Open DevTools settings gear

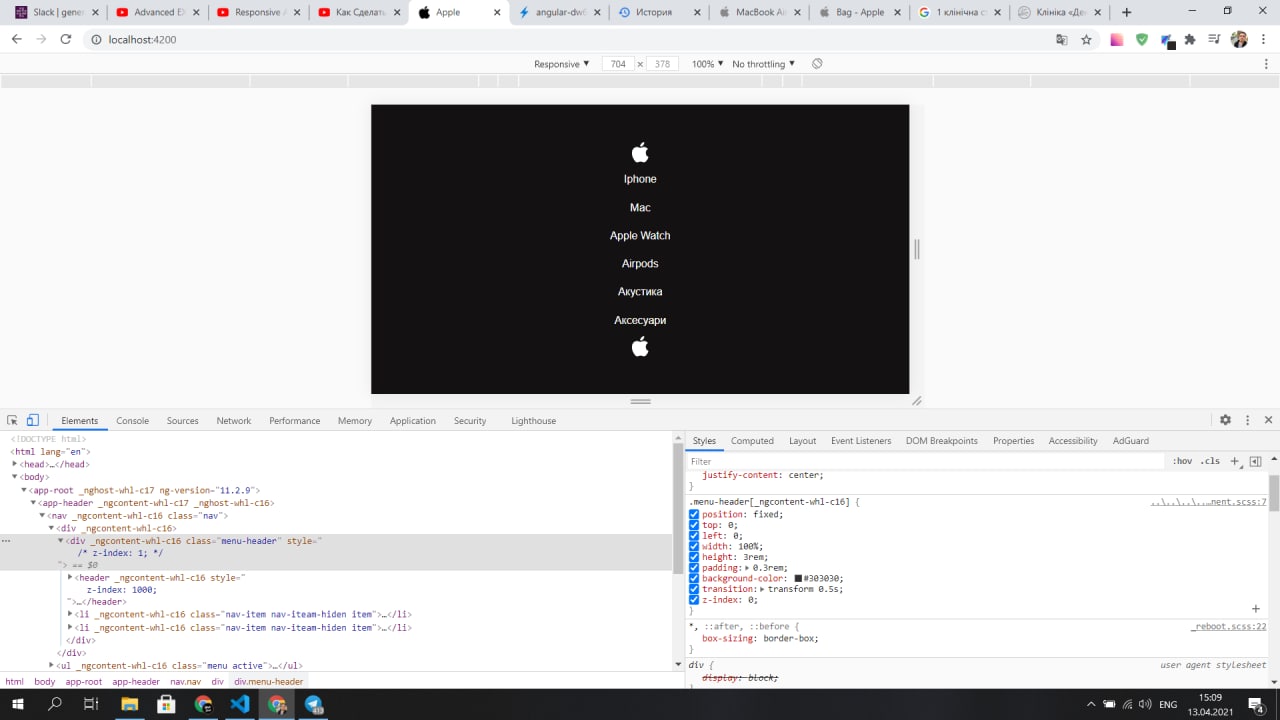[x=1225, y=420]
